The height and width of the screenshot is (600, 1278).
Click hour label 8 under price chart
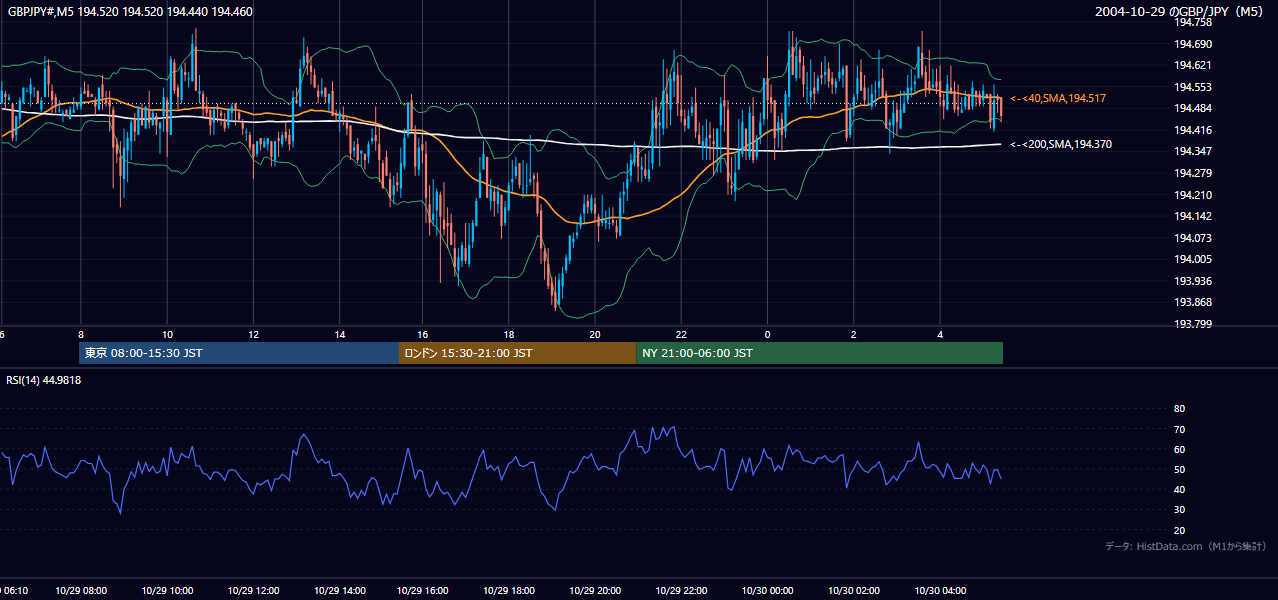coord(81,334)
